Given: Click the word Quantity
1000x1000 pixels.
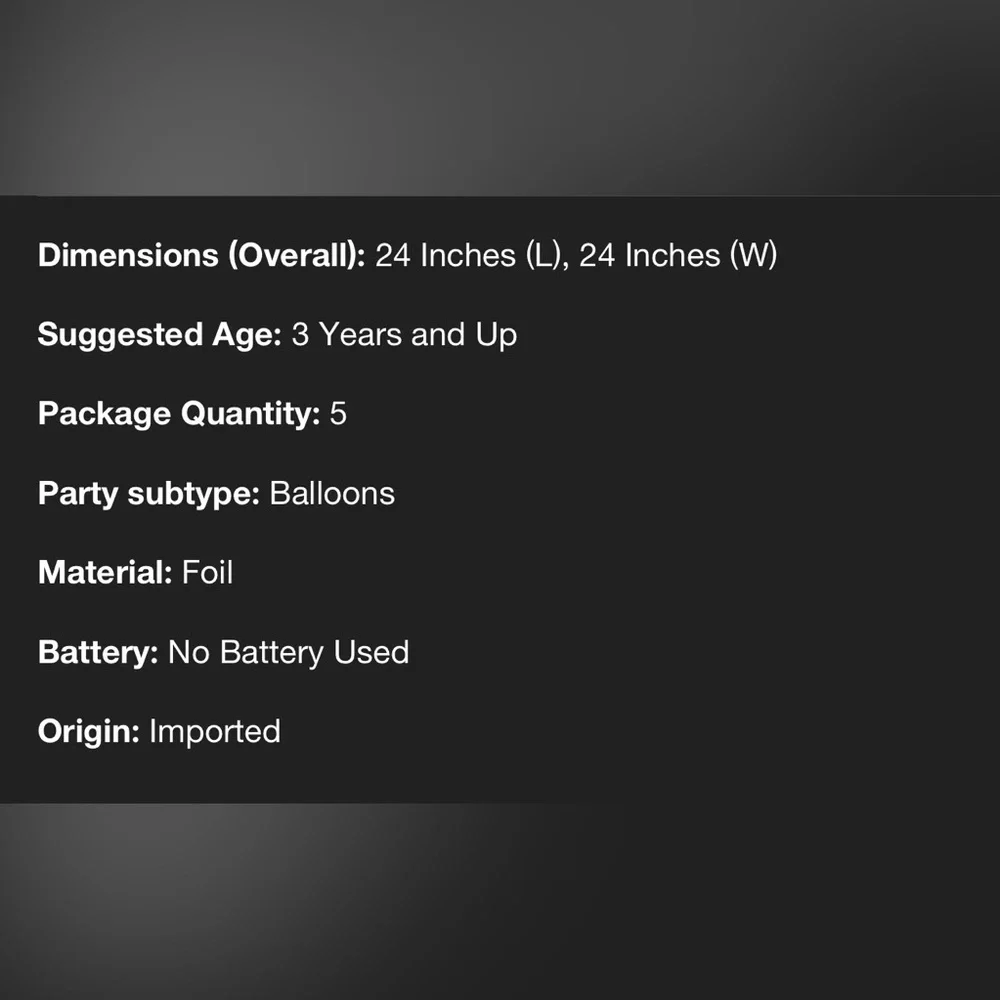Looking at the screenshot, I should [251, 415].
